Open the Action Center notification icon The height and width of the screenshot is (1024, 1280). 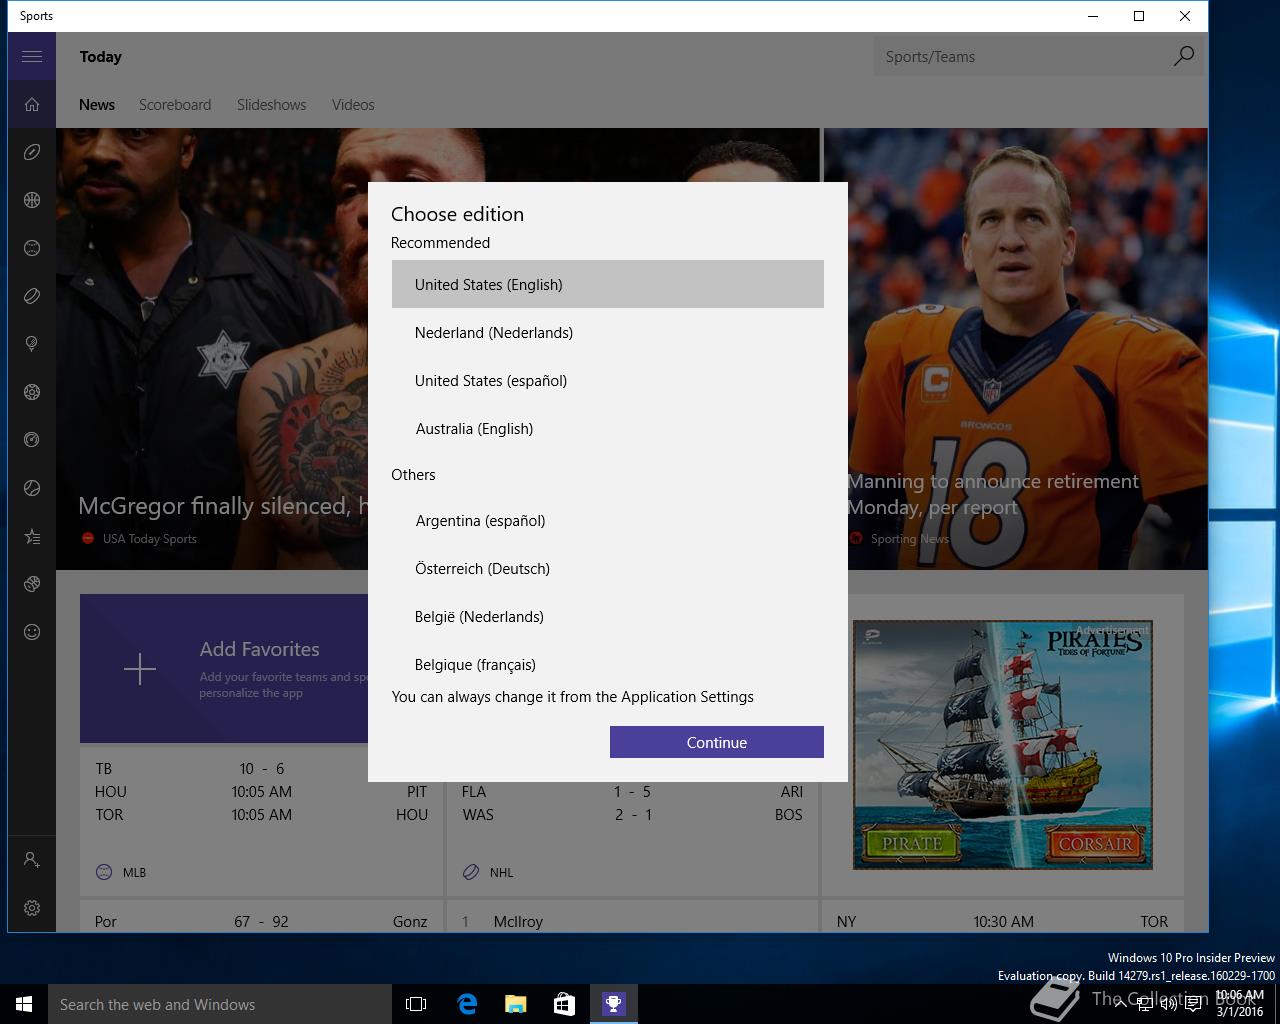[1194, 1004]
